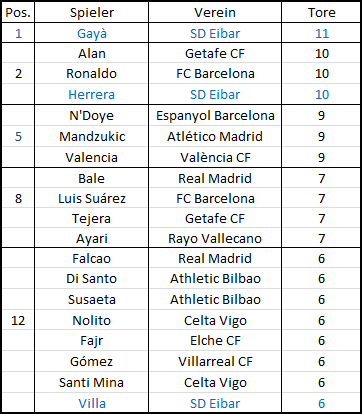Viewport: 362px width, 414px height.
Task: Select the Mandzukic cell
Action: [91, 136]
